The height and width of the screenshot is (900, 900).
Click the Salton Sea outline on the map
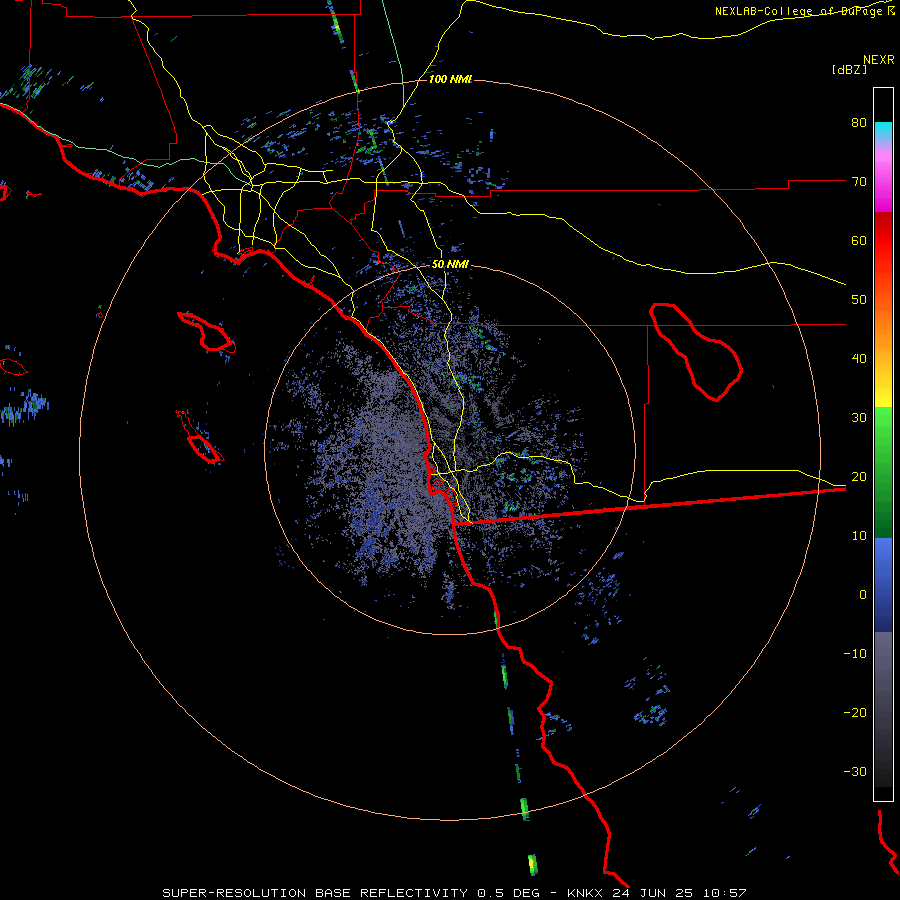[696, 351]
